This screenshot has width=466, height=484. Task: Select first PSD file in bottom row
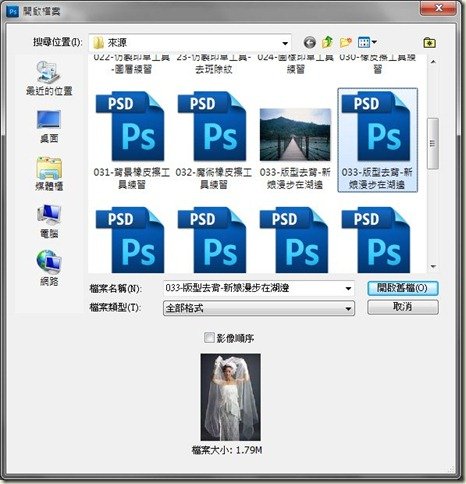click(130, 240)
